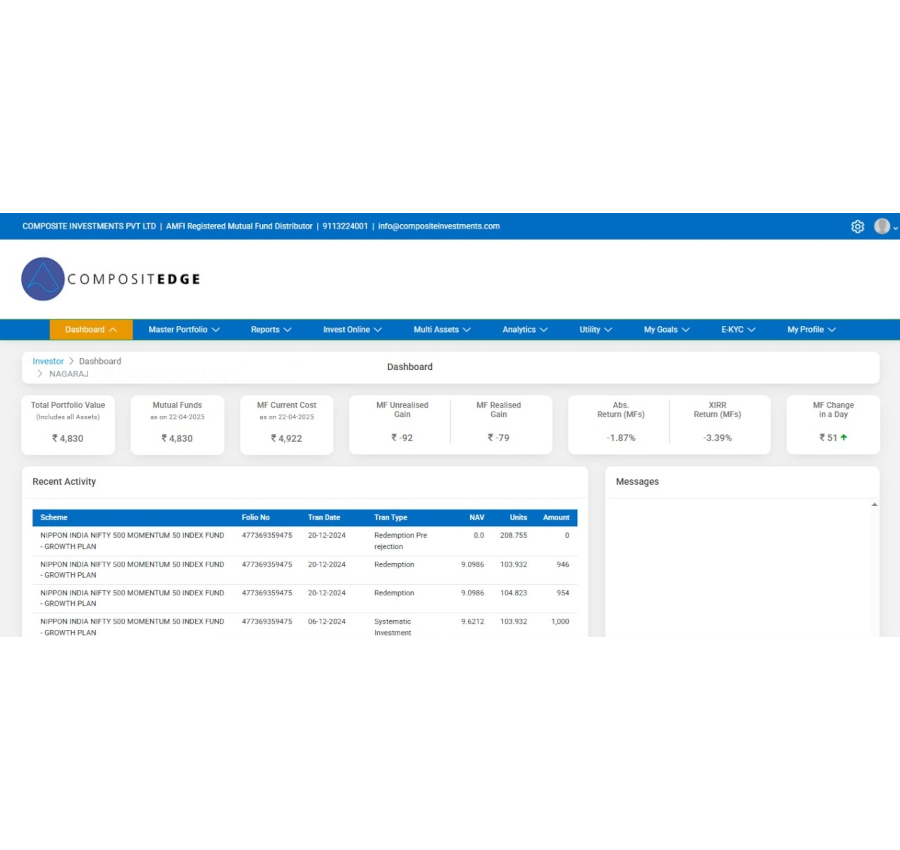Click the green MF Change up arrow
The image size is (900, 850).
pyautogui.click(x=844, y=438)
